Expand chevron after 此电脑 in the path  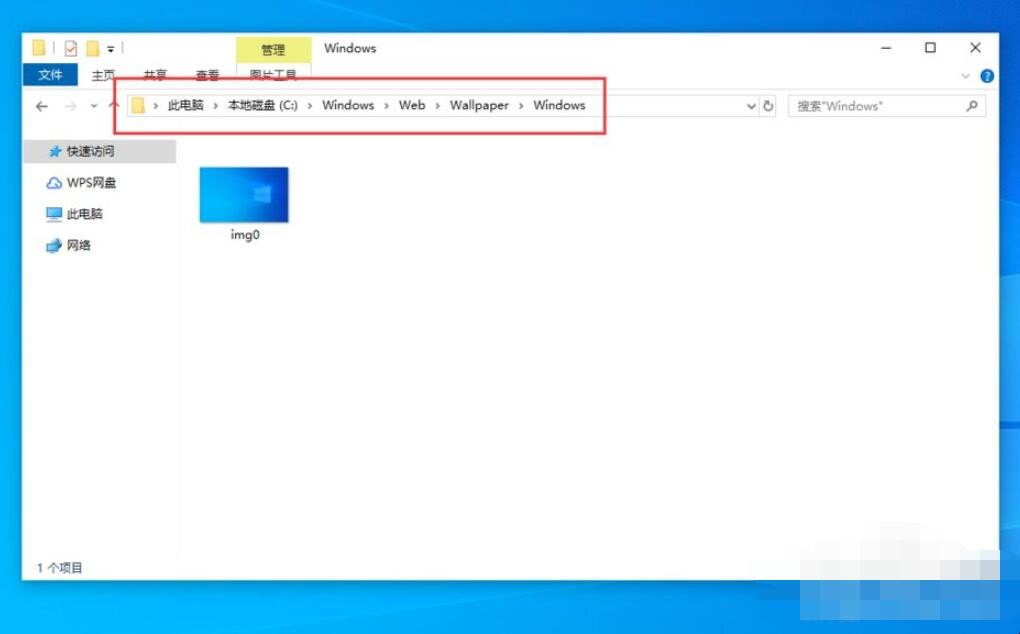[x=215, y=106]
